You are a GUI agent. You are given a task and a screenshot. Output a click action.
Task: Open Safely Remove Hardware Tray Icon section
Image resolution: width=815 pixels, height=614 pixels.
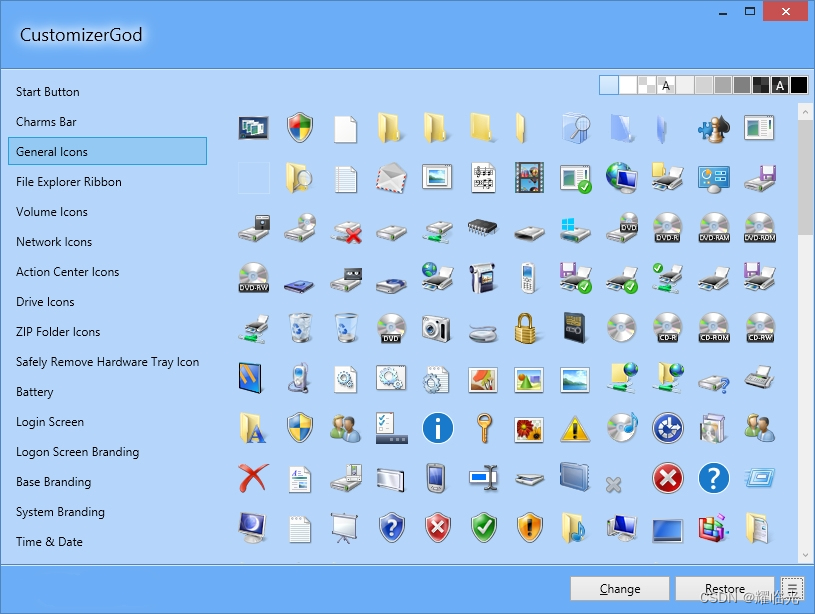pyautogui.click(x=108, y=362)
